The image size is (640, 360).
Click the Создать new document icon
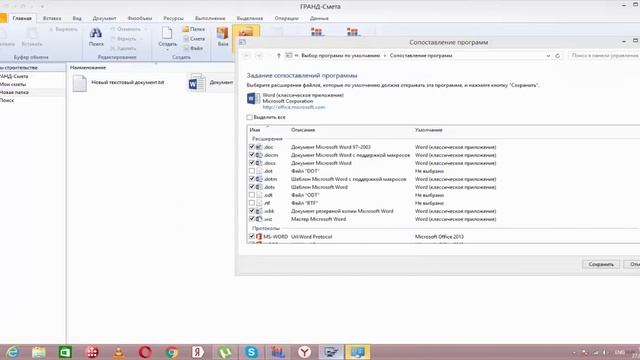tap(167, 33)
